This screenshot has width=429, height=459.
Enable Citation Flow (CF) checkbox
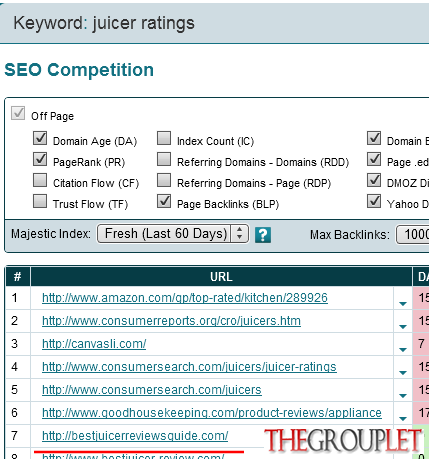click(x=40, y=180)
